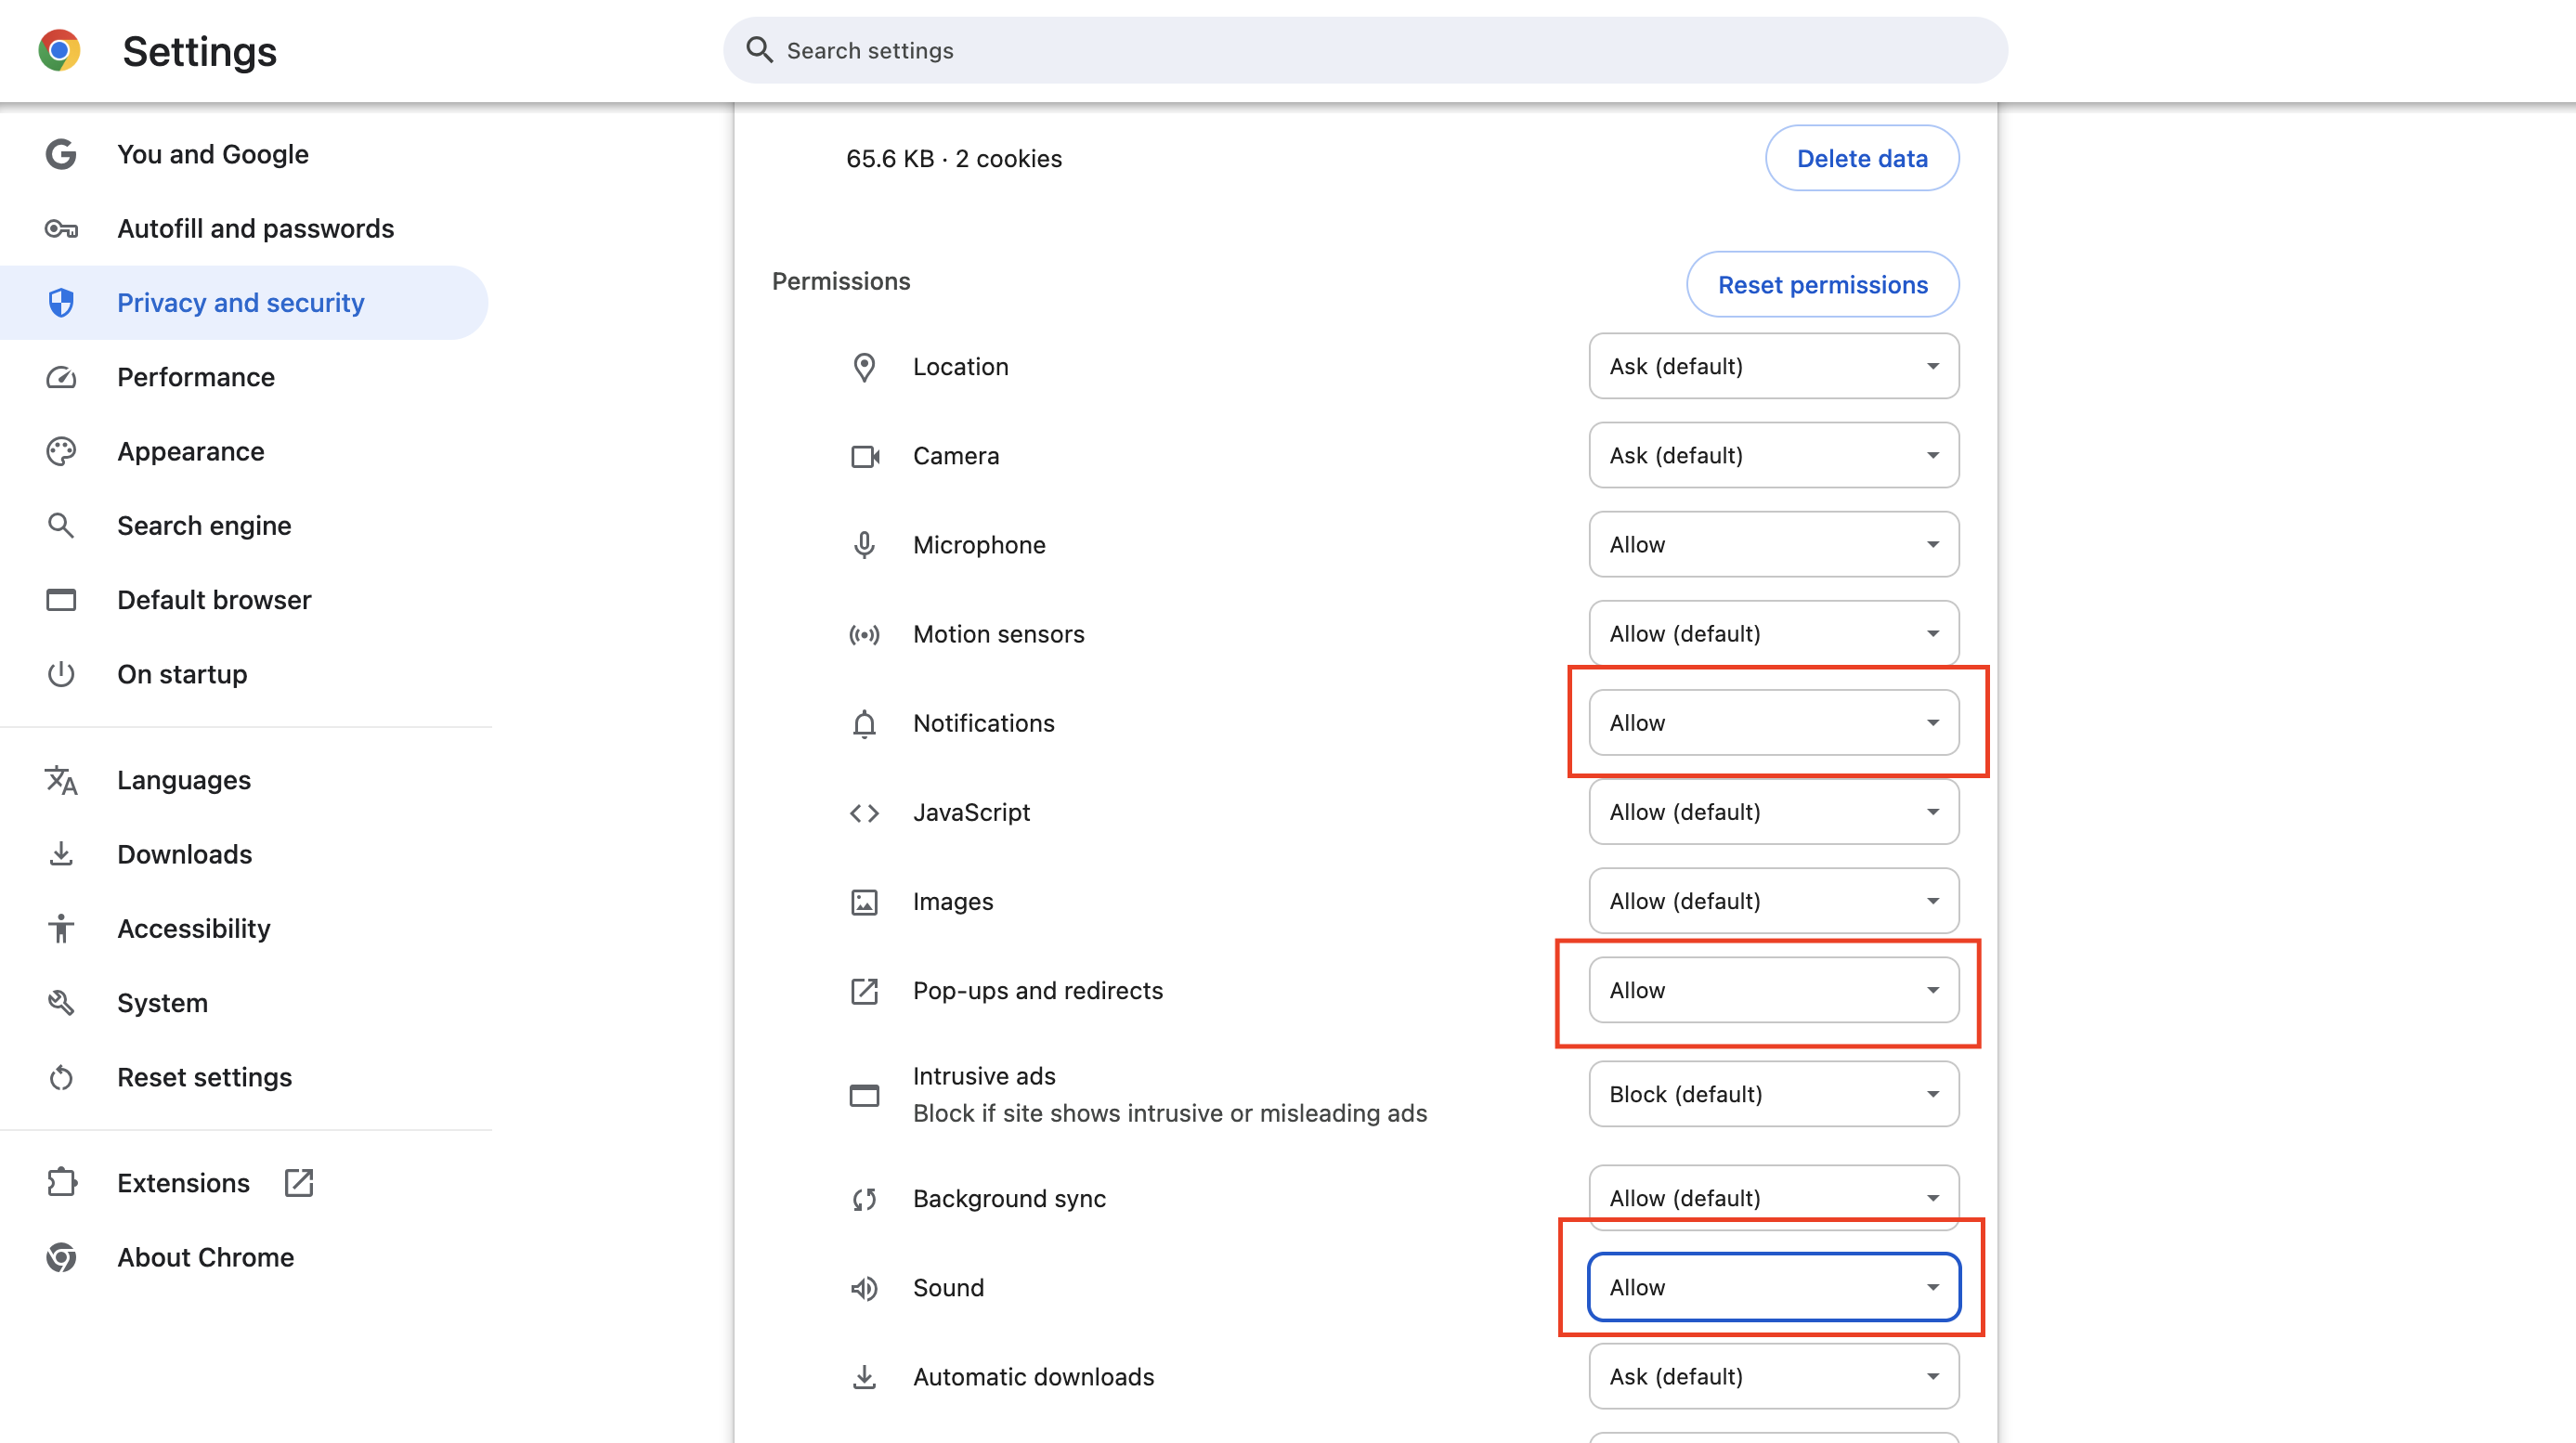
Task: Click the Chrome logo icon
Action: 59,50
